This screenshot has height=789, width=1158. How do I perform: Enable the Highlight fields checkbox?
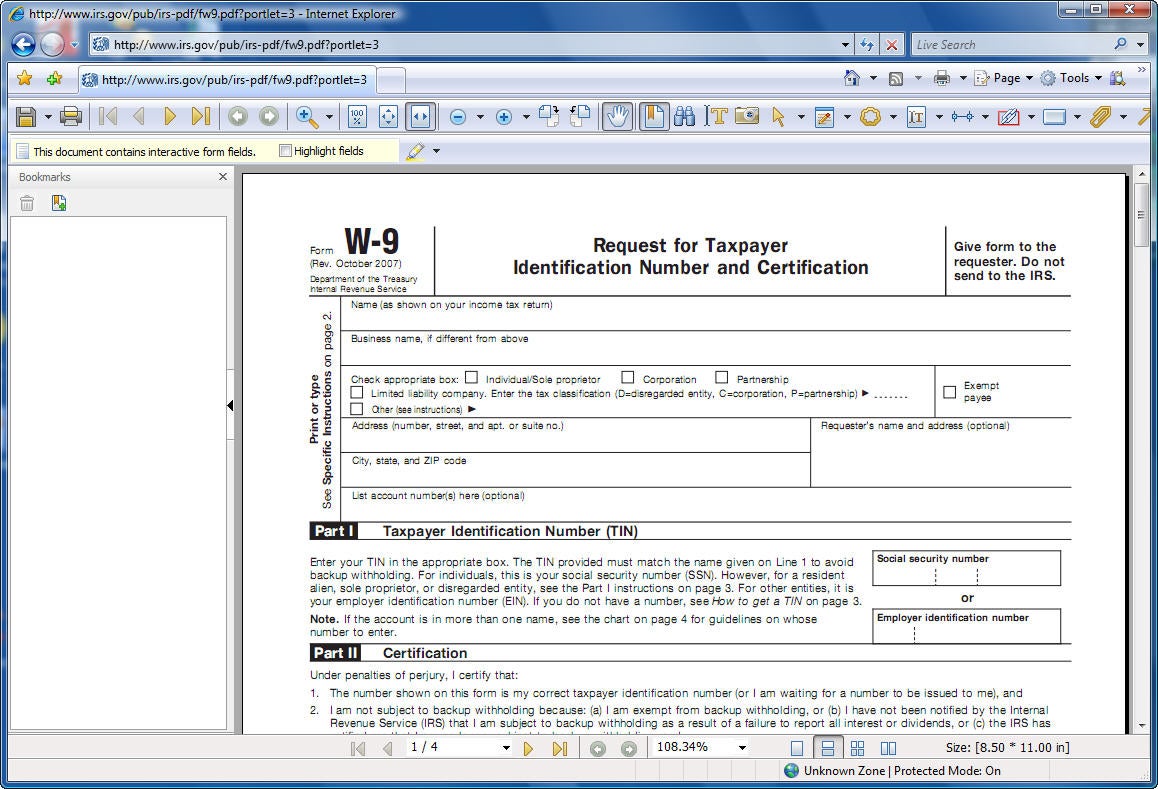(x=285, y=151)
